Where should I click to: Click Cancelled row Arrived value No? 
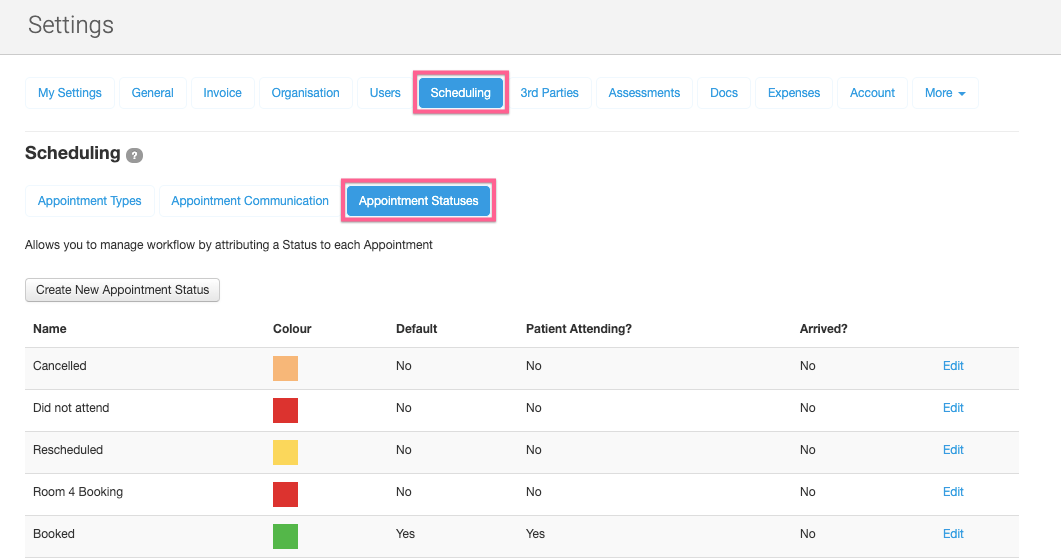[807, 365]
